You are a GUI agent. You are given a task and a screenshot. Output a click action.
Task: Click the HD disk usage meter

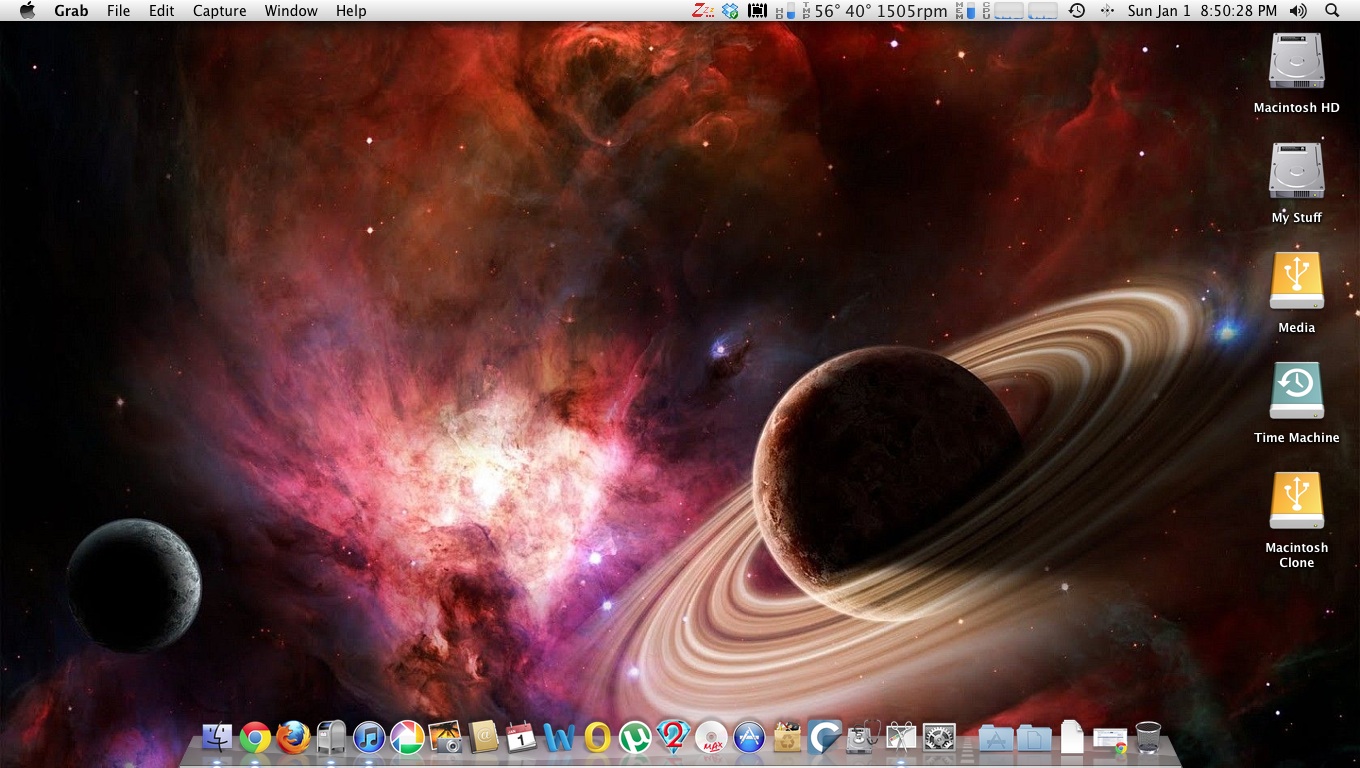[x=785, y=11]
